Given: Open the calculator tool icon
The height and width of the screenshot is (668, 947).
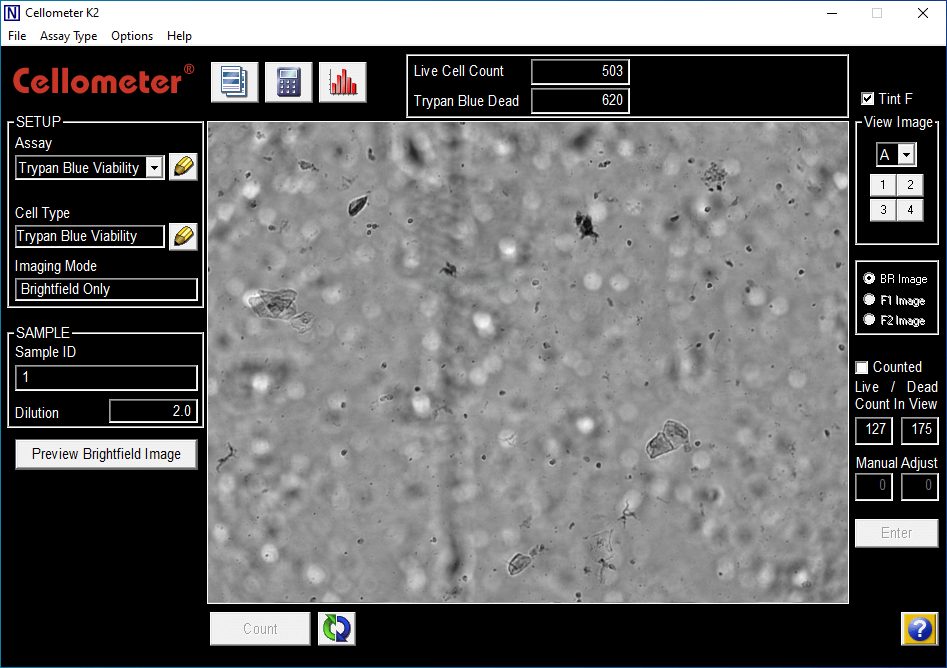Looking at the screenshot, I should point(288,82).
